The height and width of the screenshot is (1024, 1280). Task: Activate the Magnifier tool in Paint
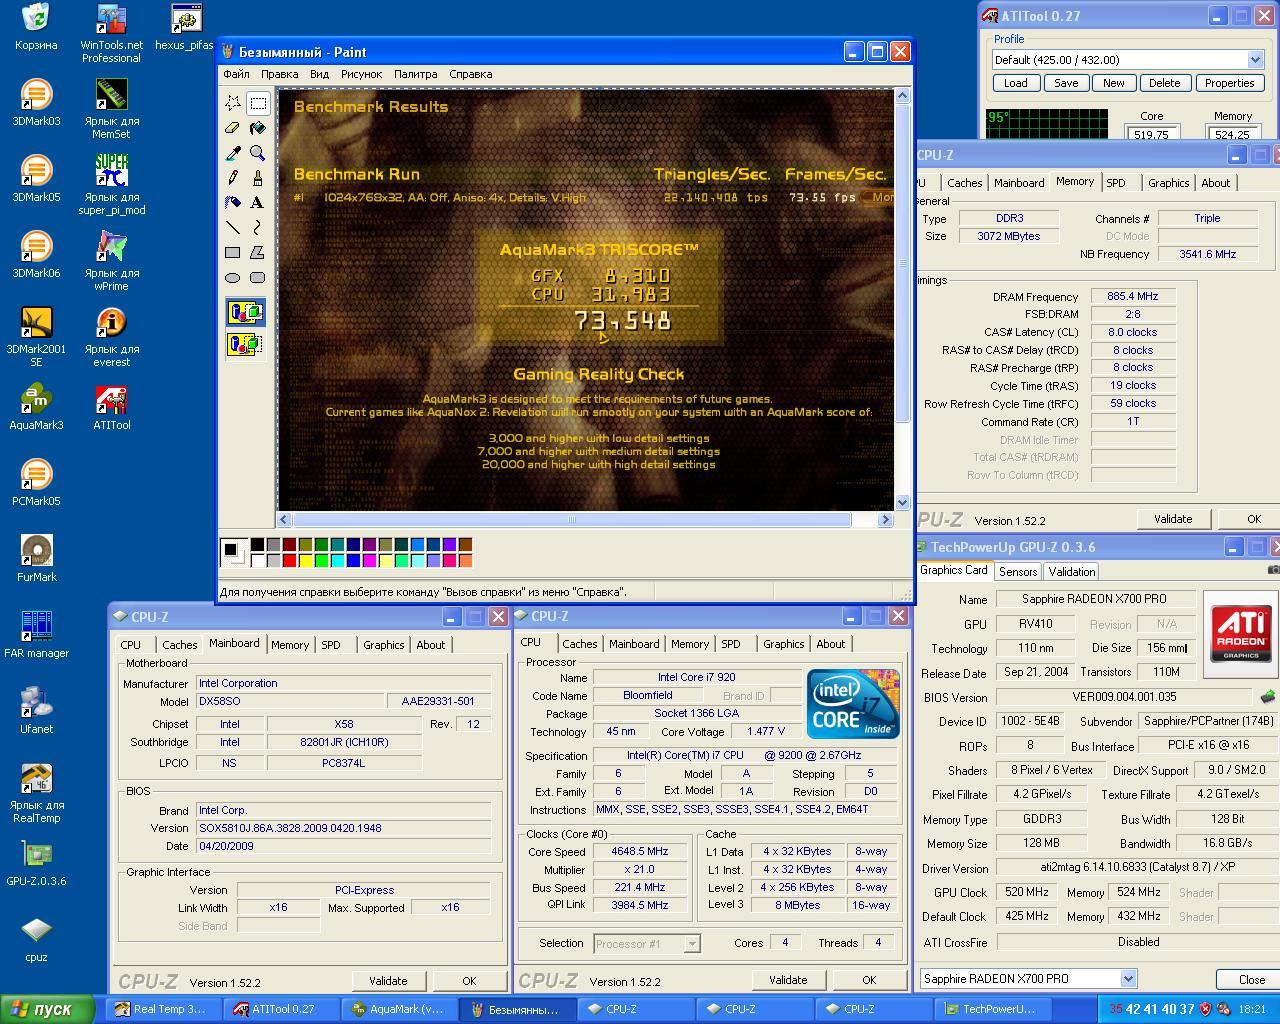pos(258,152)
